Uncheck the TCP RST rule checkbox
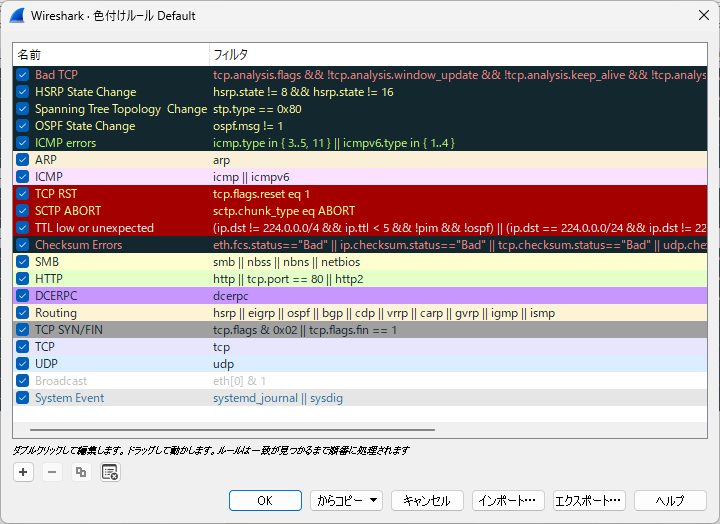 pyautogui.click(x=22, y=194)
